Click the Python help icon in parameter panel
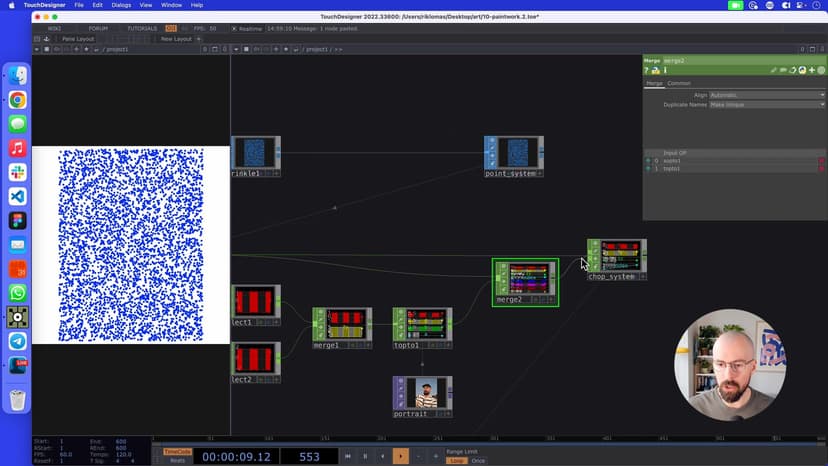 tap(656, 70)
